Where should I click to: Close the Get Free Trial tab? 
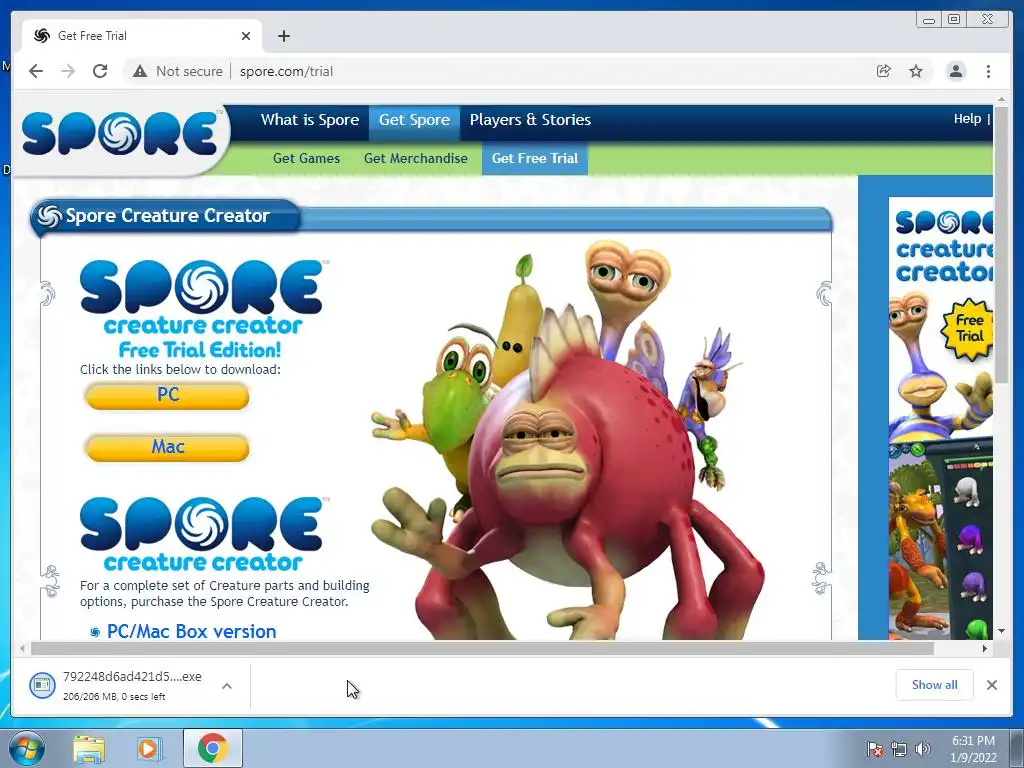click(246, 36)
